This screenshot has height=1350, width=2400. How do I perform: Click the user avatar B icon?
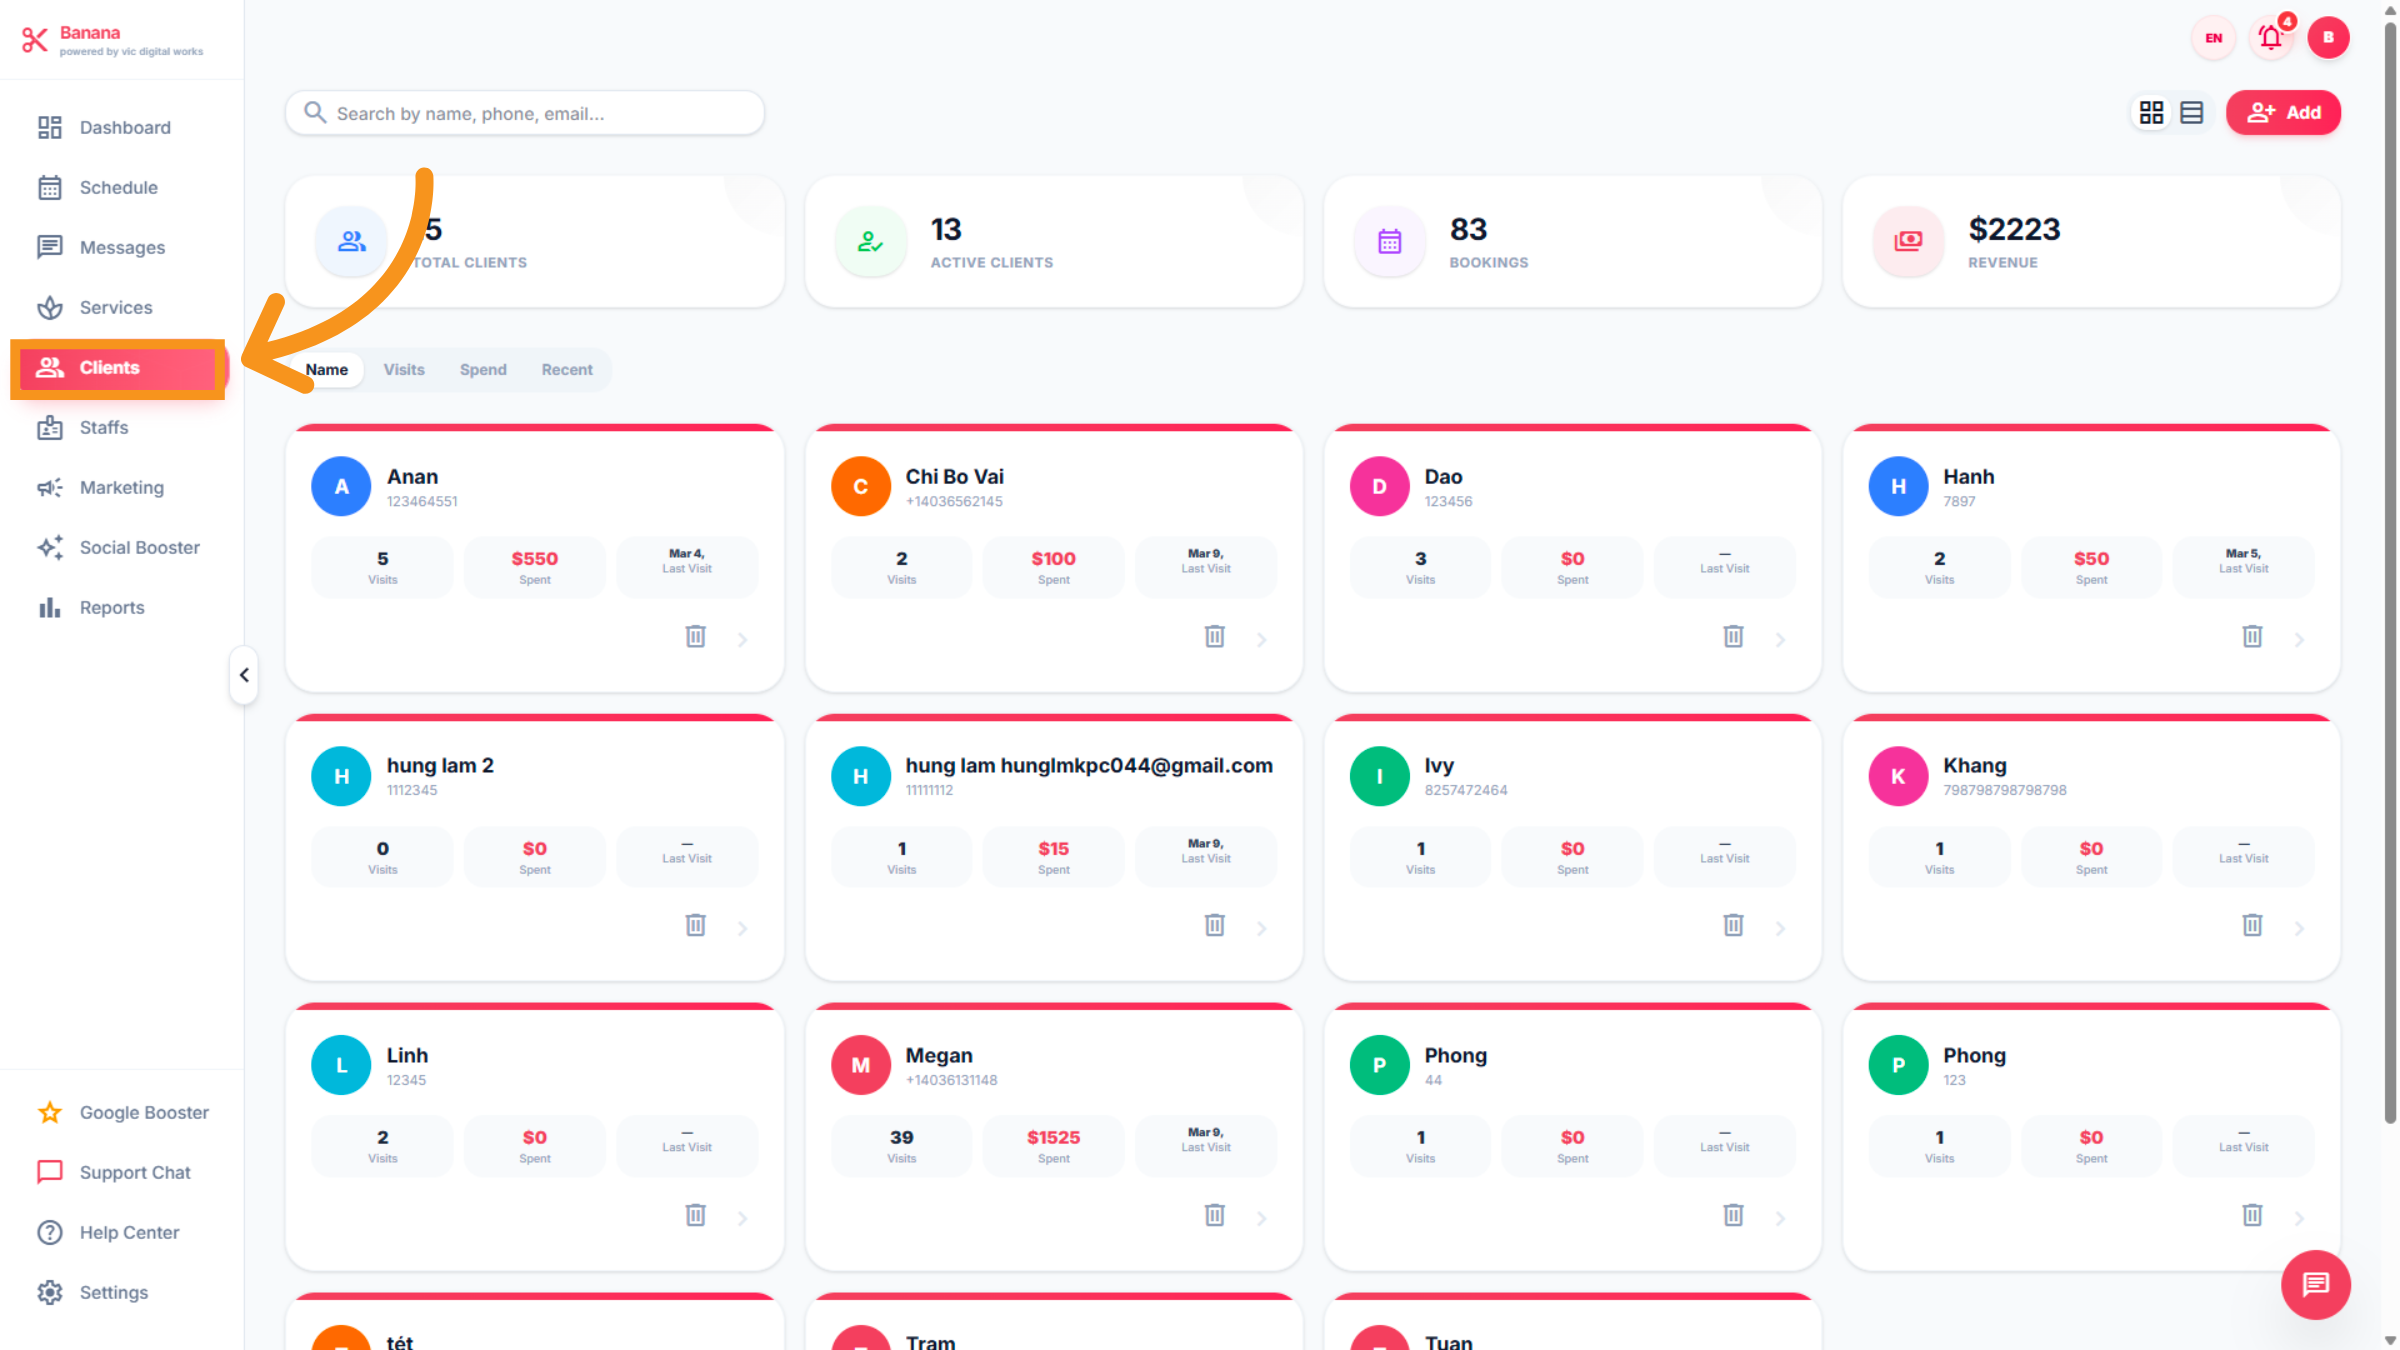[2328, 38]
